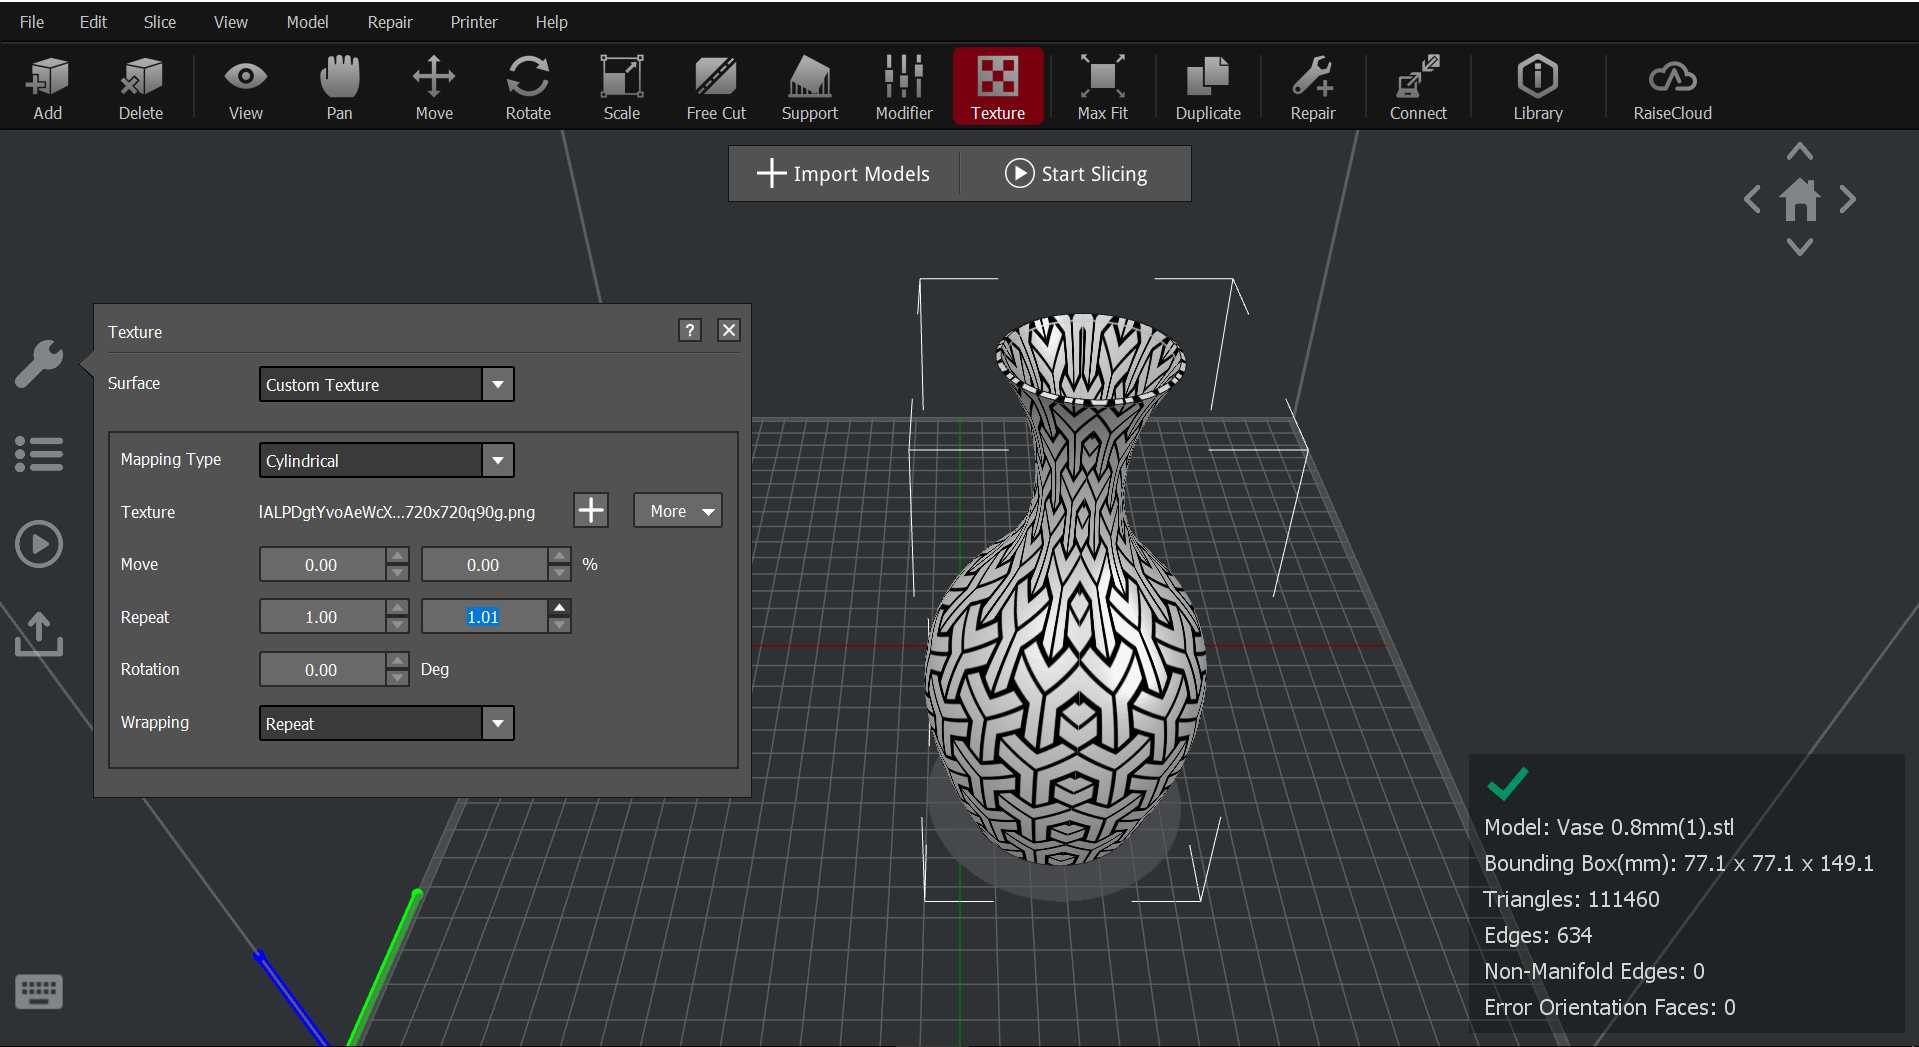Open the Pan tool
1919x1047 pixels.
(340, 86)
